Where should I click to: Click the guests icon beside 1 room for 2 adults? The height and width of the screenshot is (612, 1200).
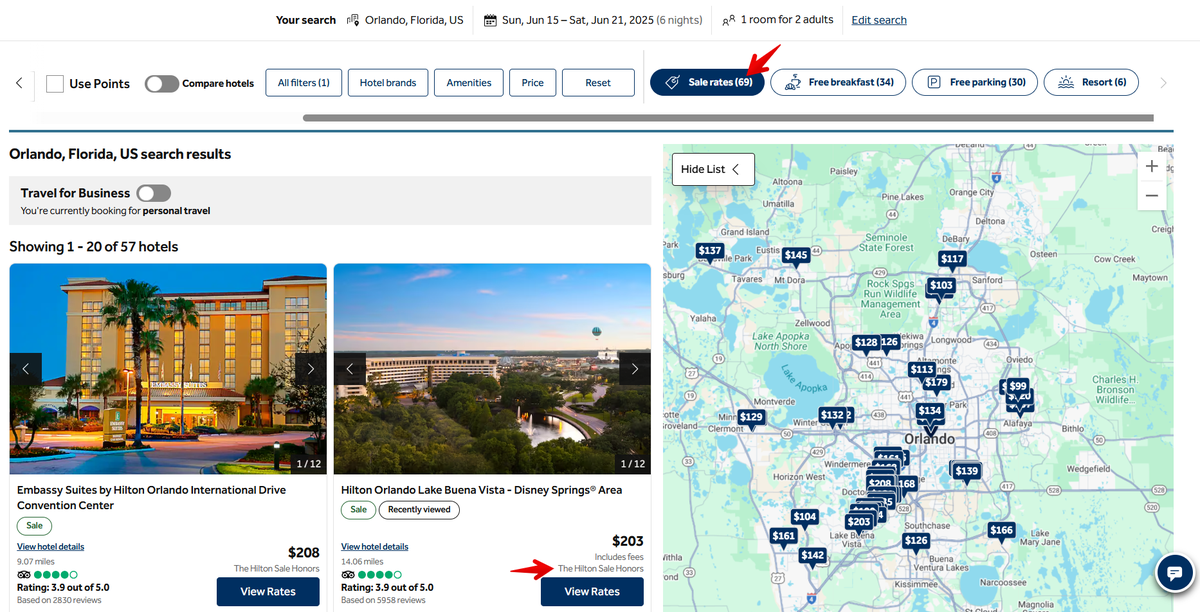(x=728, y=20)
